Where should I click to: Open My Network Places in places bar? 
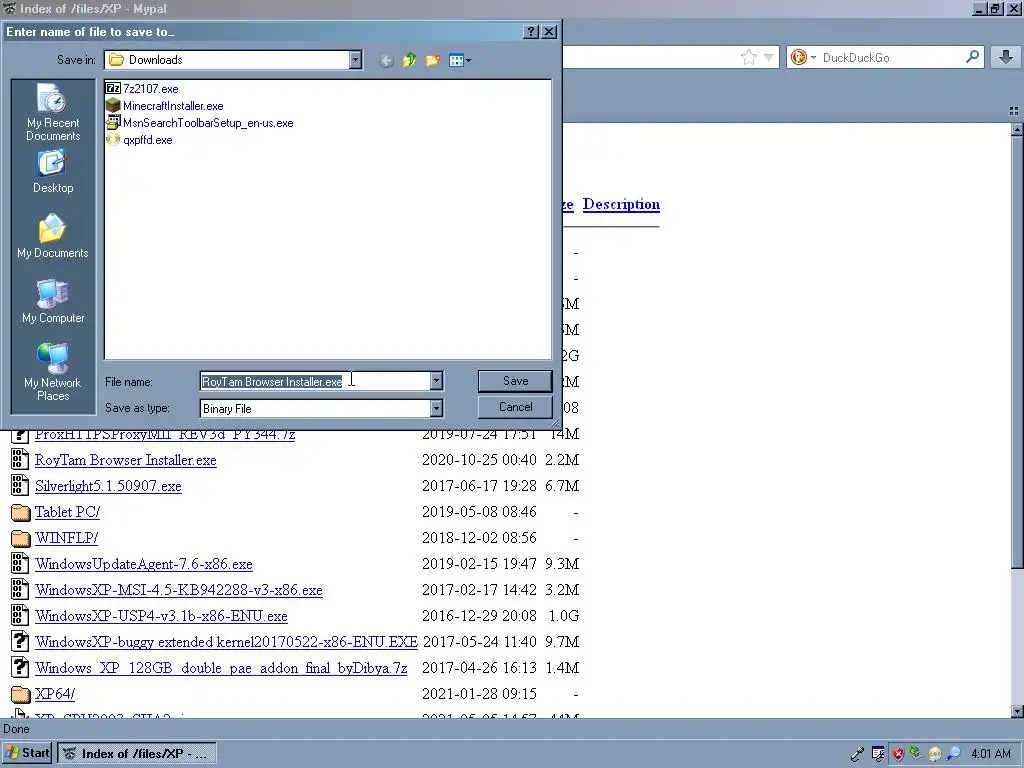point(53,372)
